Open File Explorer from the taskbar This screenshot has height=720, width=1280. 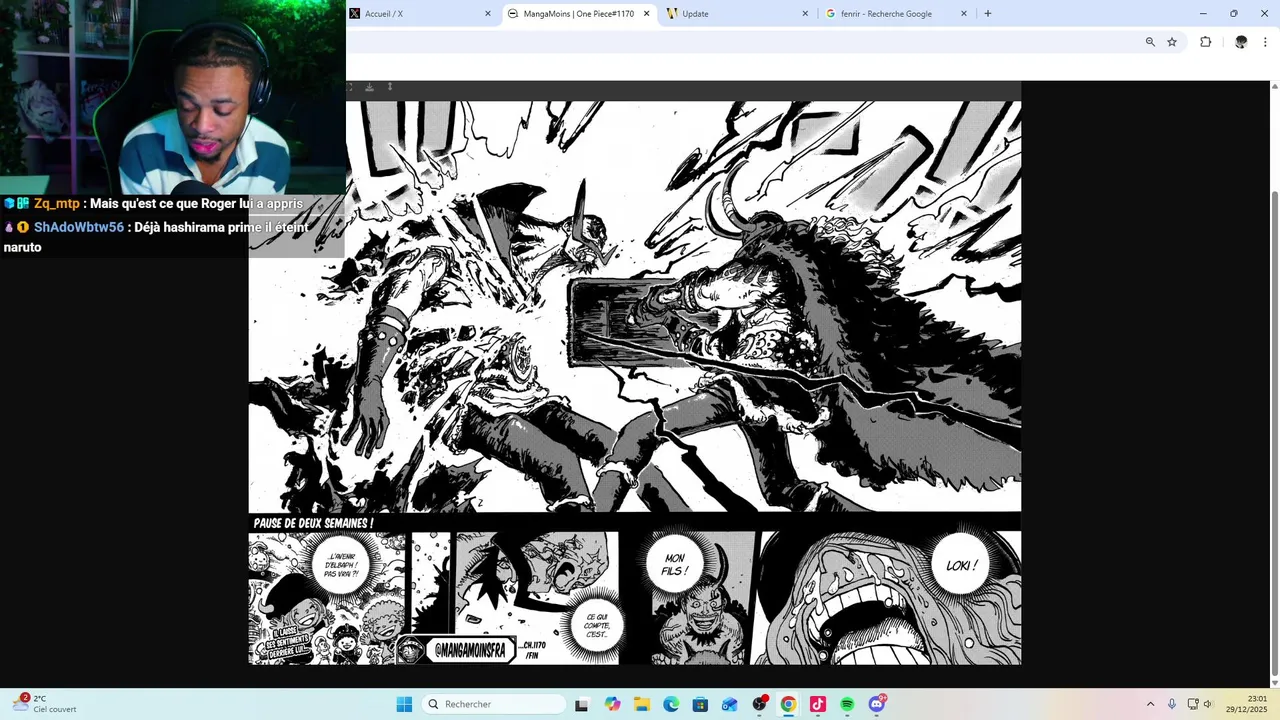[x=641, y=704]
